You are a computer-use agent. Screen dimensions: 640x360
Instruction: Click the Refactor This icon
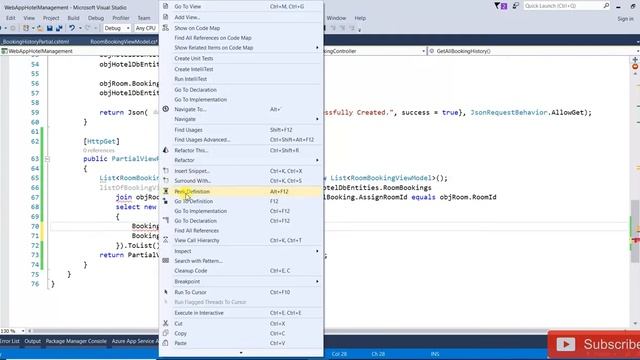pyautogui.click(x=165, y=150)
